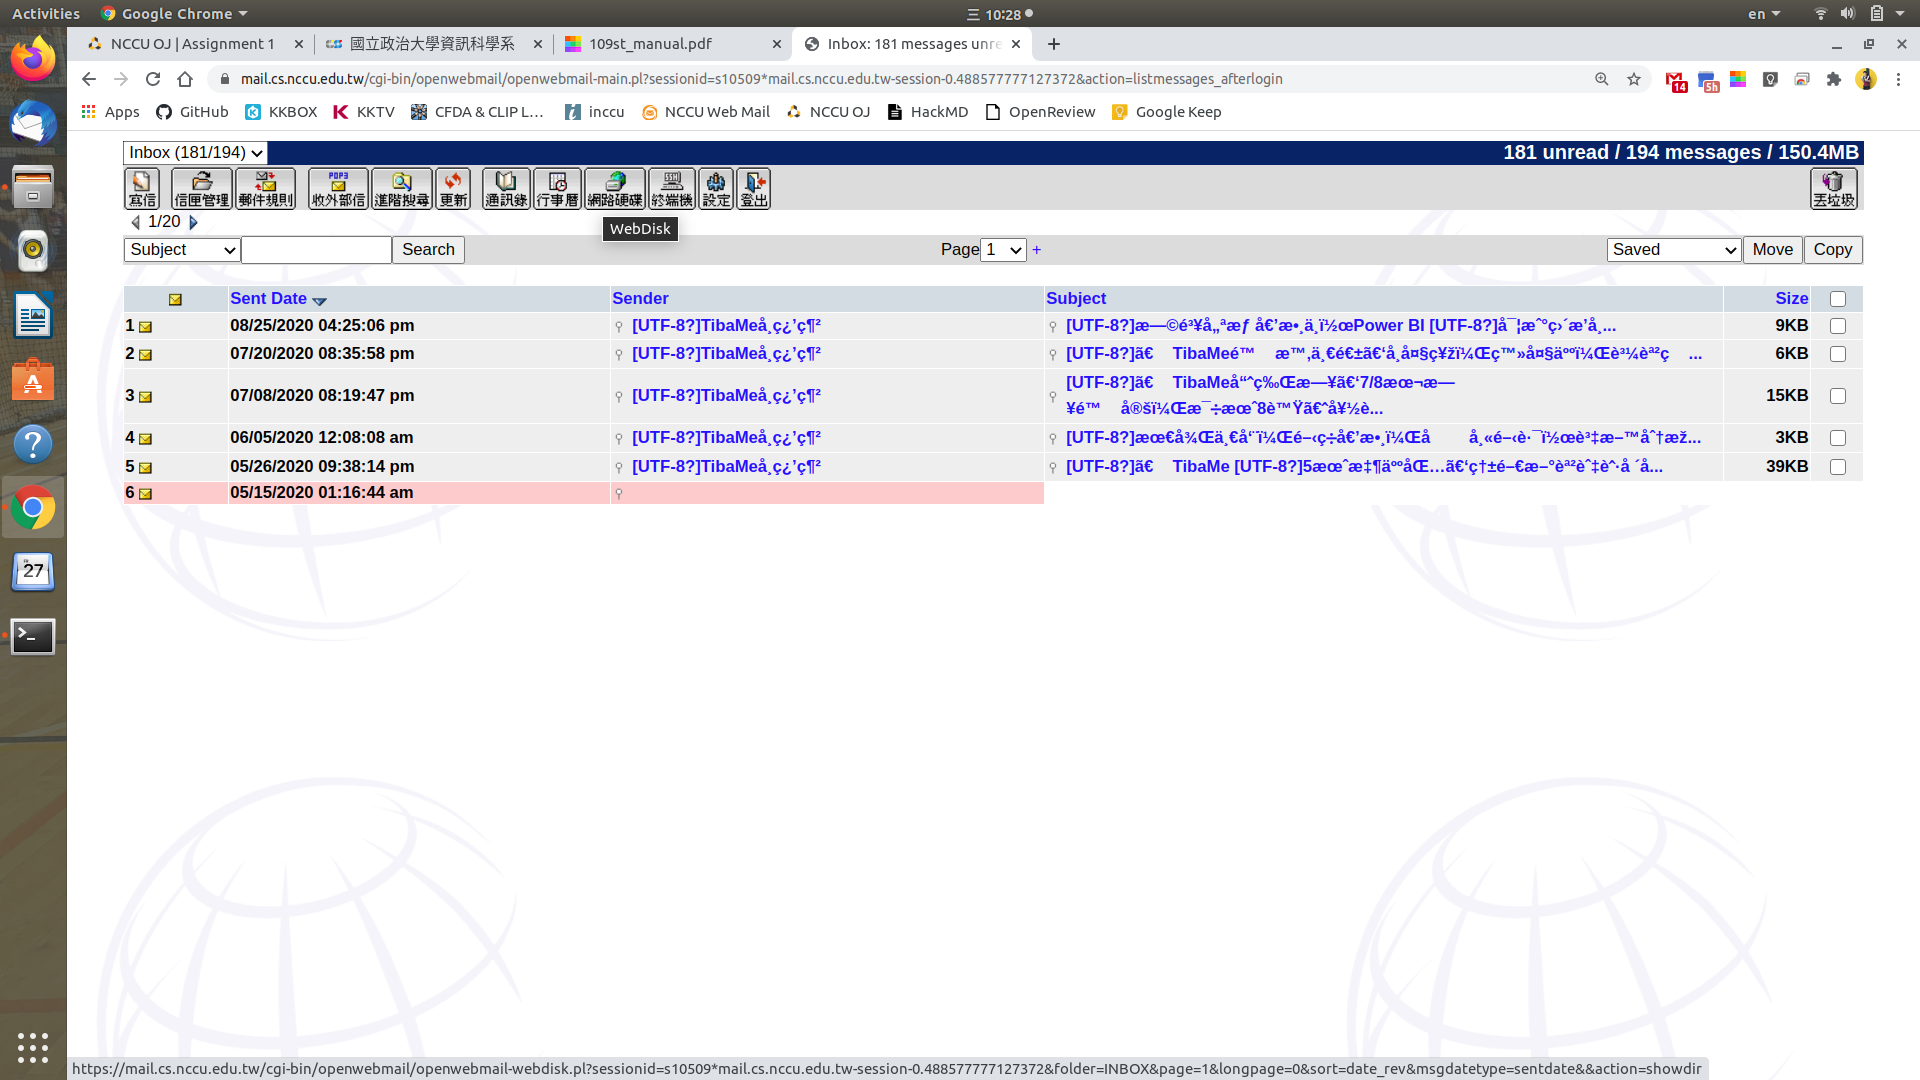
Task: Toggle select-all messages checkbox in header
Action: [1838, 299]
